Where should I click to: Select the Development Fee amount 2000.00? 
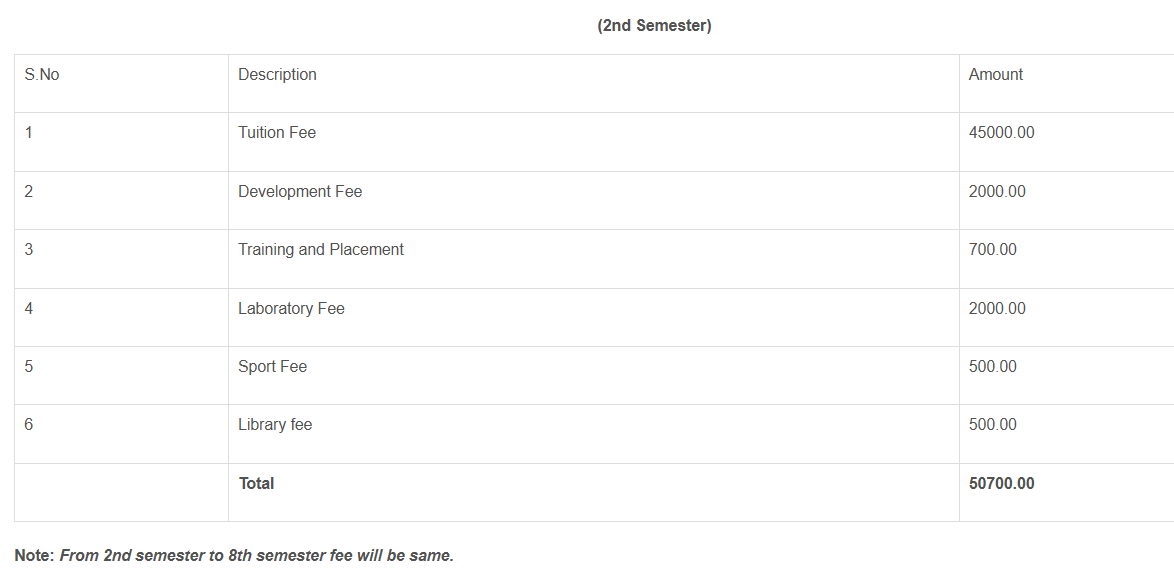click(x=997, y=192)
